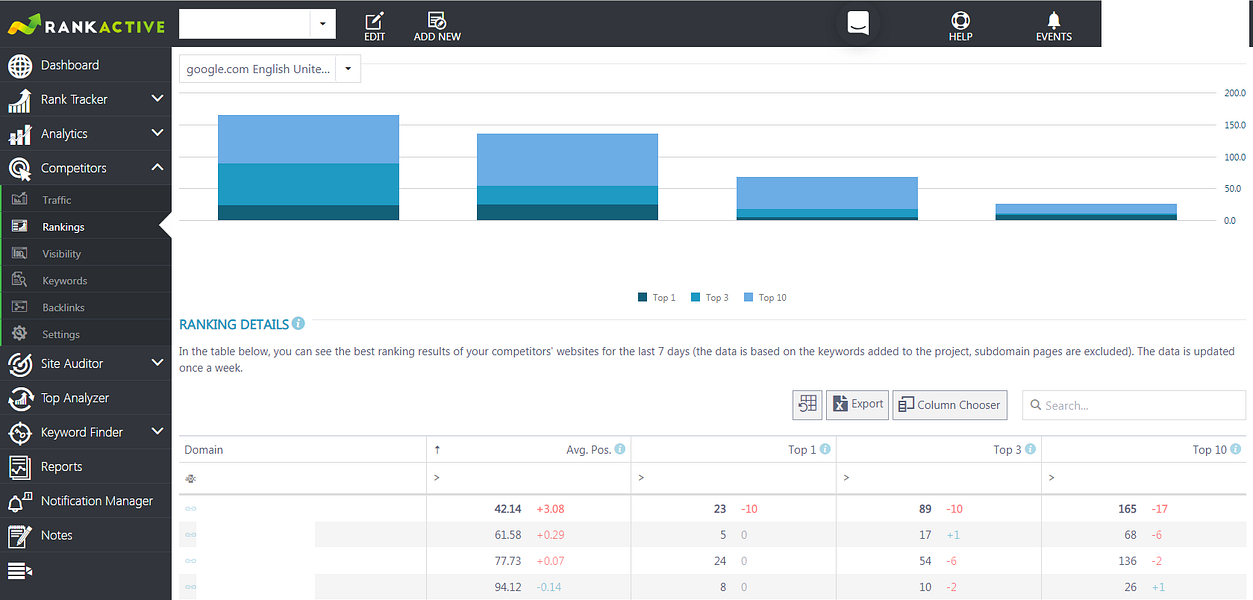Screen dimensions: 1253x600
Task: Click the Avg. Pos. info icon
Action: [621, 449]
